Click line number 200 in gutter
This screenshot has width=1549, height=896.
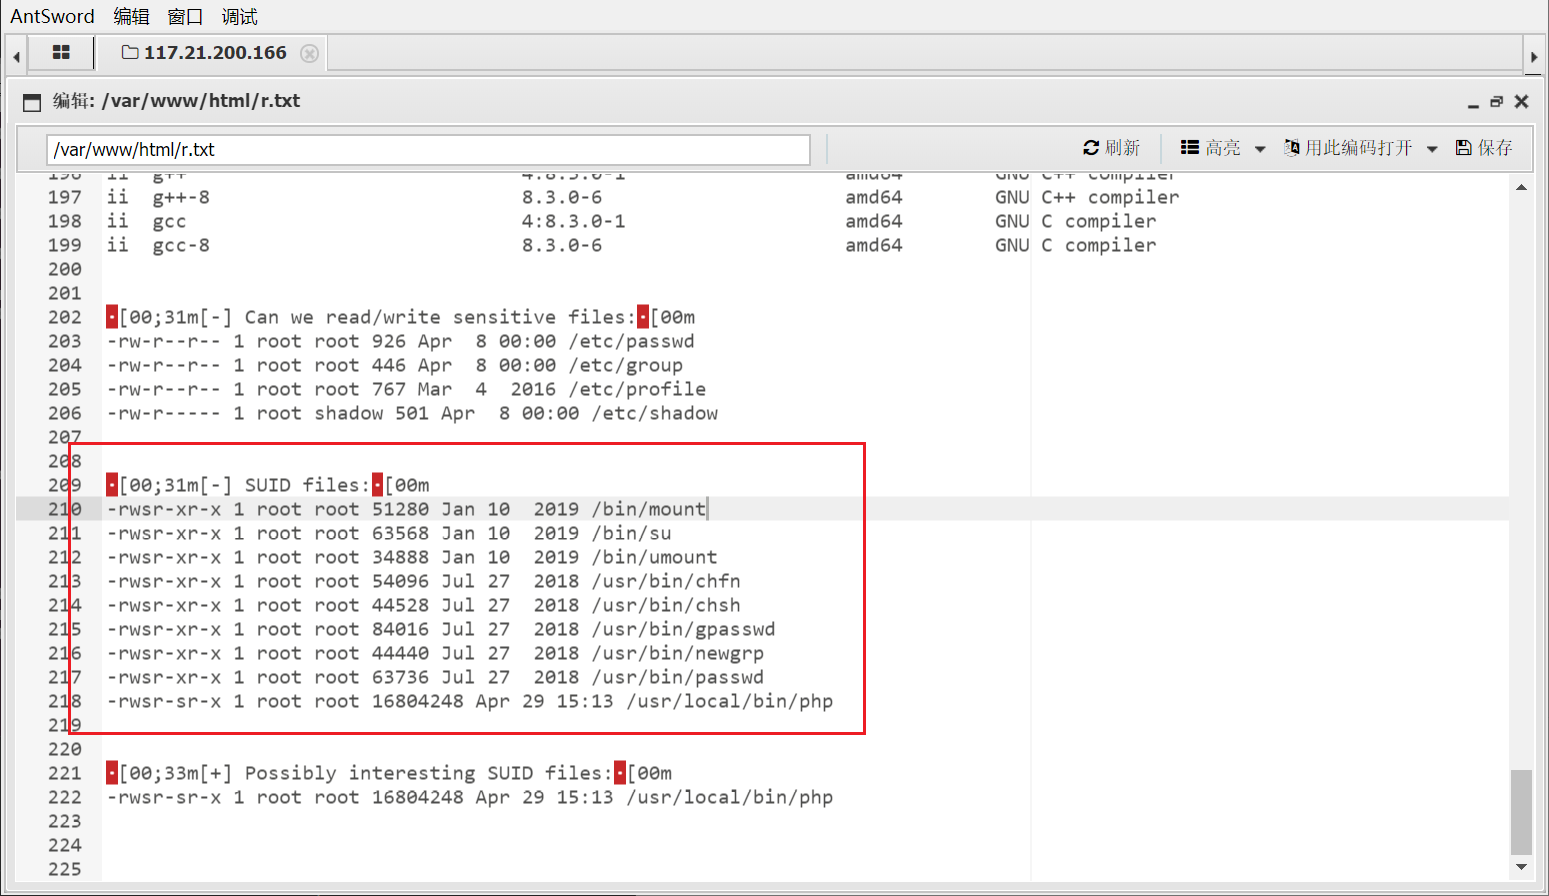[x=65, y=269]
